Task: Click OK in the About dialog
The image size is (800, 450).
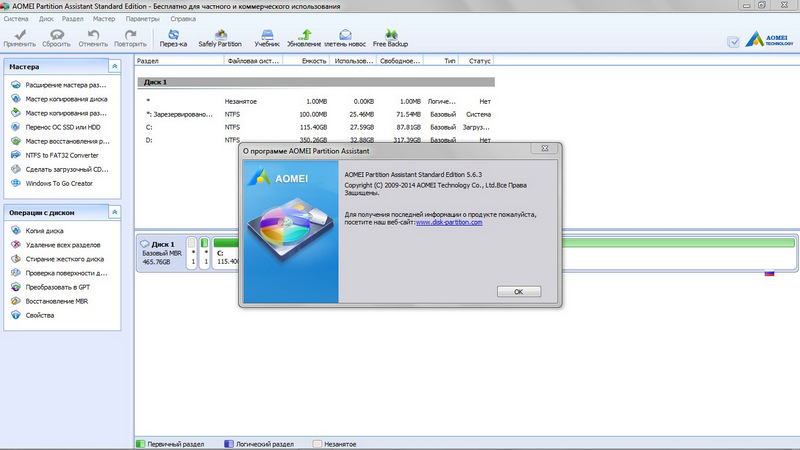Action: [x=518, y=291]
